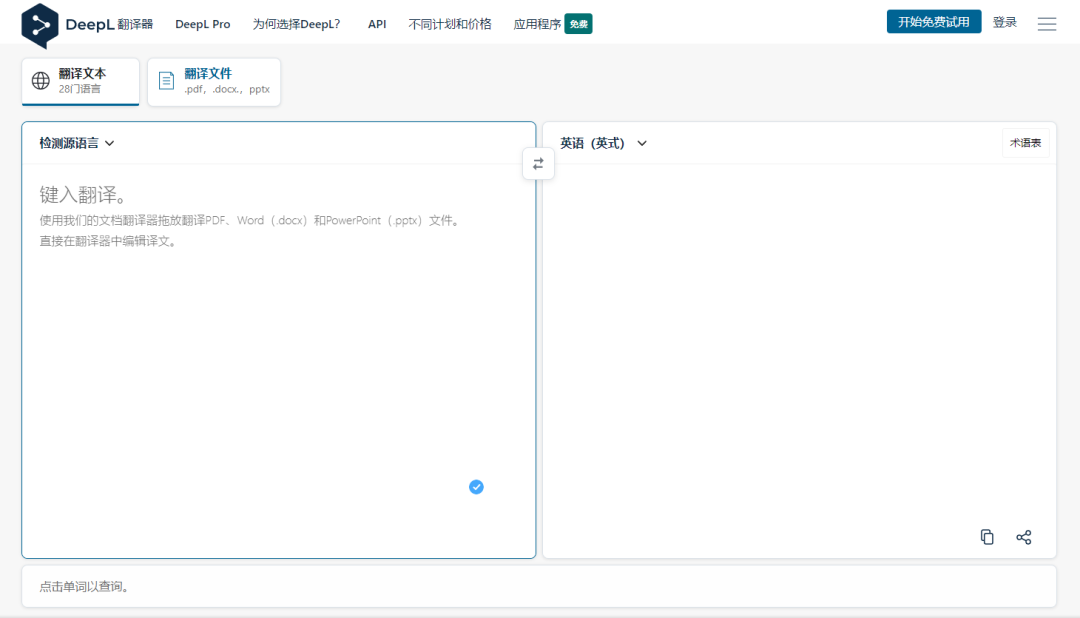Open the 为何选择DeepL? menu item

296,24
